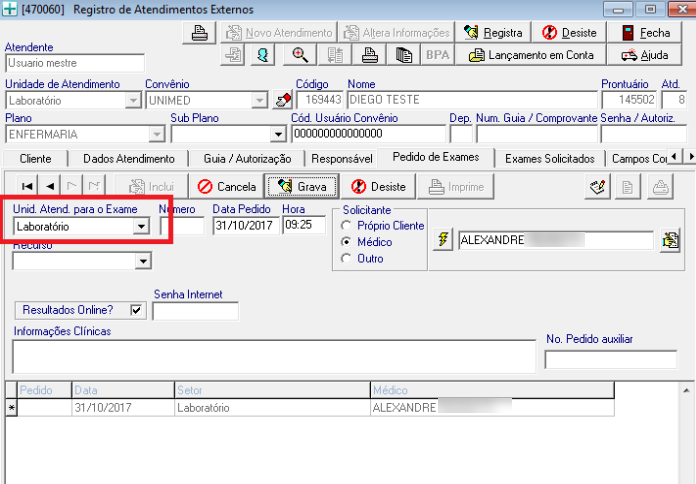Image resolution: width=696 pixels, height=484 pixels.
Task: Expand Unid. Atend. para o Exame dropdown
Action: coord(141,226)
